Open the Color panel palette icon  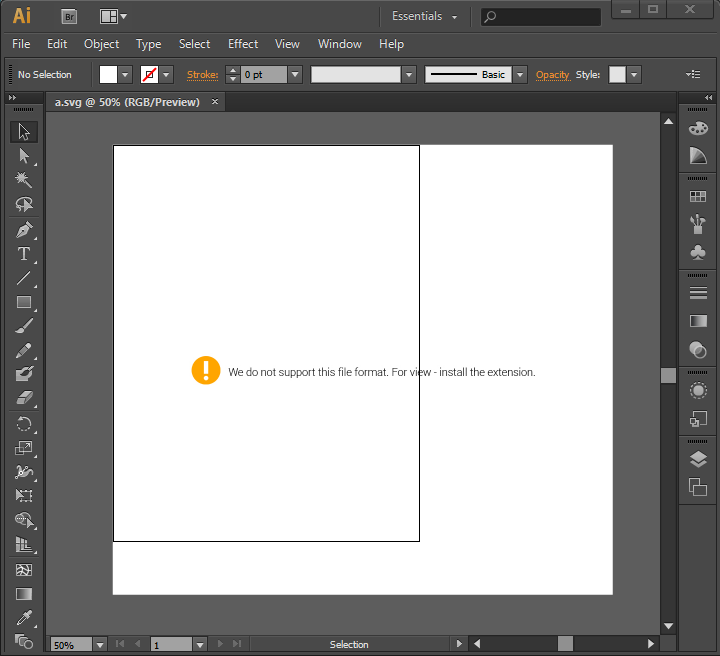click(x=698, y=129)
